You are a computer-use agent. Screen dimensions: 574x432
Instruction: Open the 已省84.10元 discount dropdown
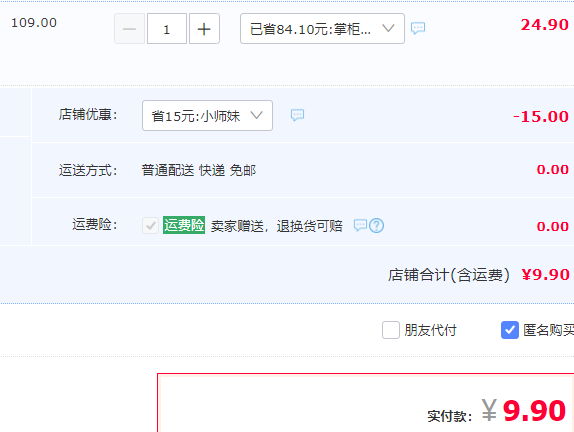point(322,29)
